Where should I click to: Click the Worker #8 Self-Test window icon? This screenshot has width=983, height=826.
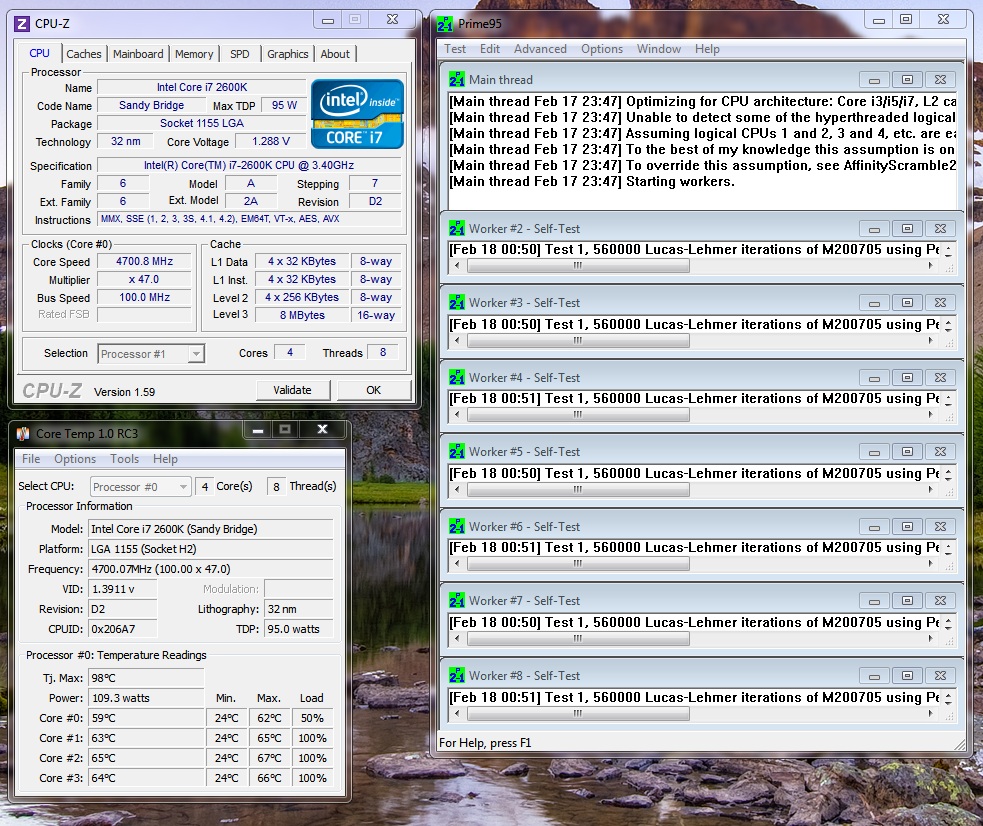click(x=456, y=676)
